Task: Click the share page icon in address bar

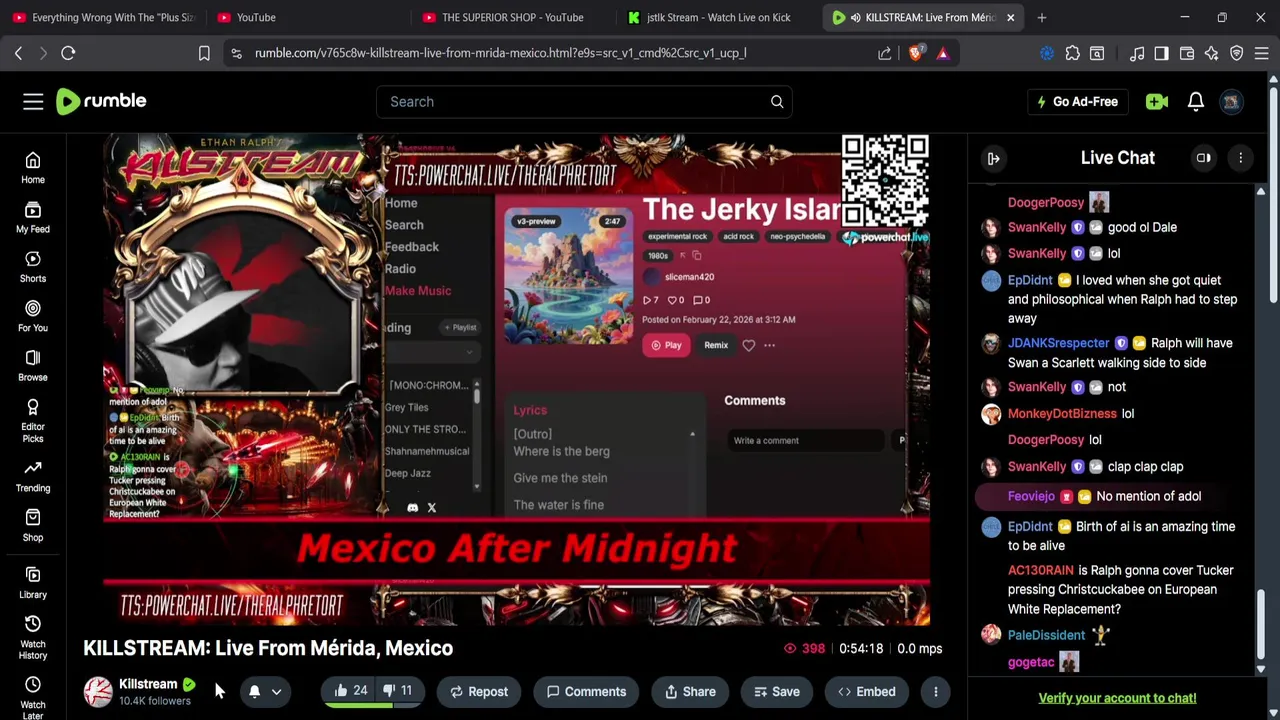Action: [x=885, y=53]
